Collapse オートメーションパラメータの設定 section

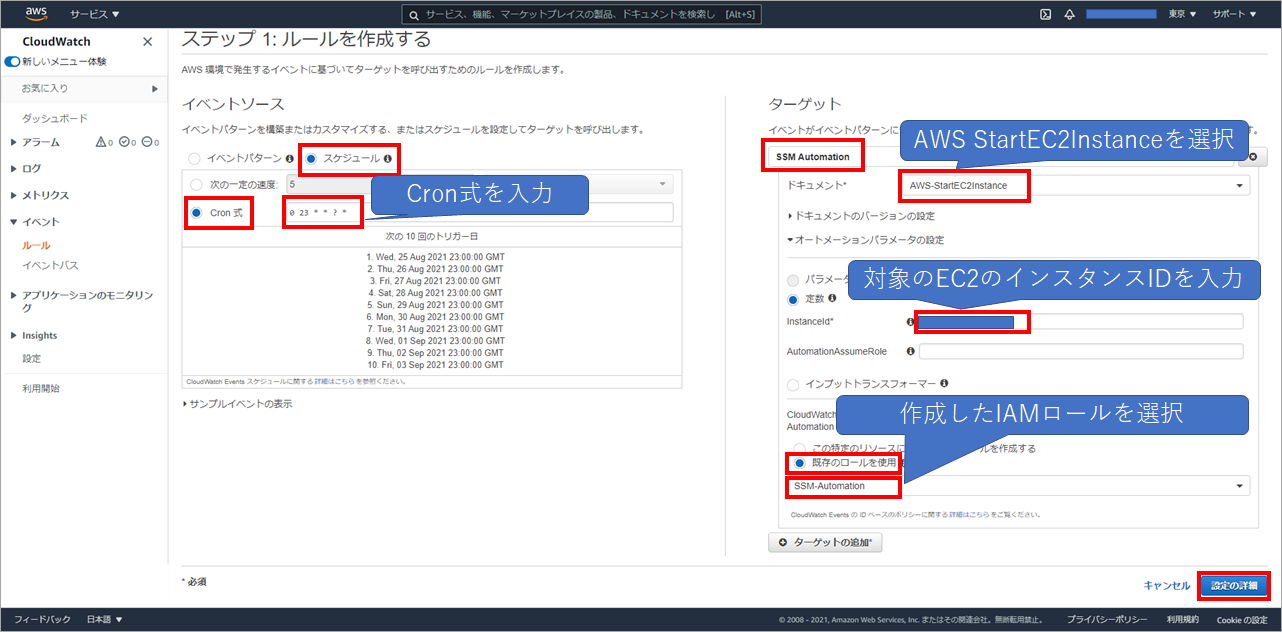point(866,240)
